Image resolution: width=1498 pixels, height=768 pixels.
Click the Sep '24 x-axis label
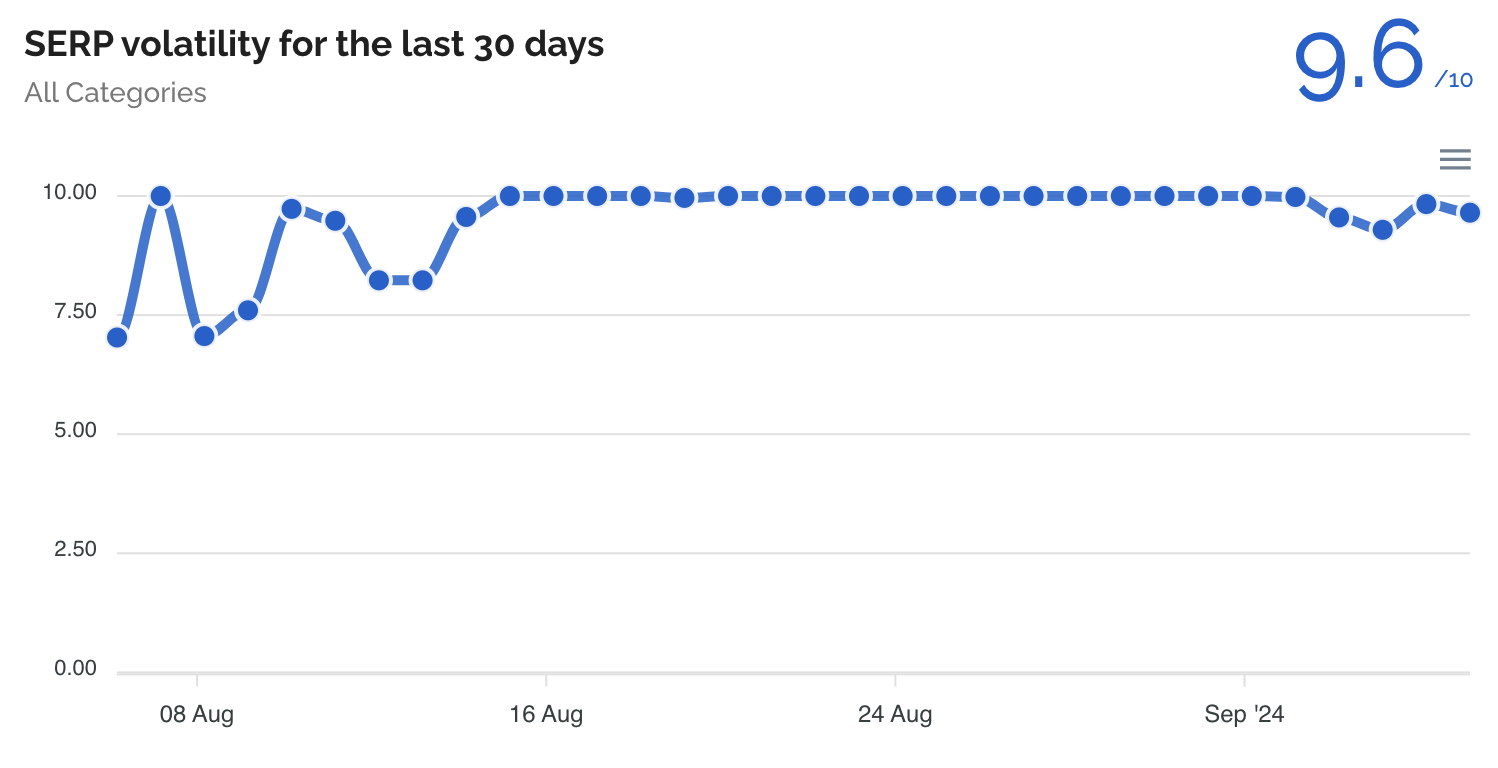1244,715
